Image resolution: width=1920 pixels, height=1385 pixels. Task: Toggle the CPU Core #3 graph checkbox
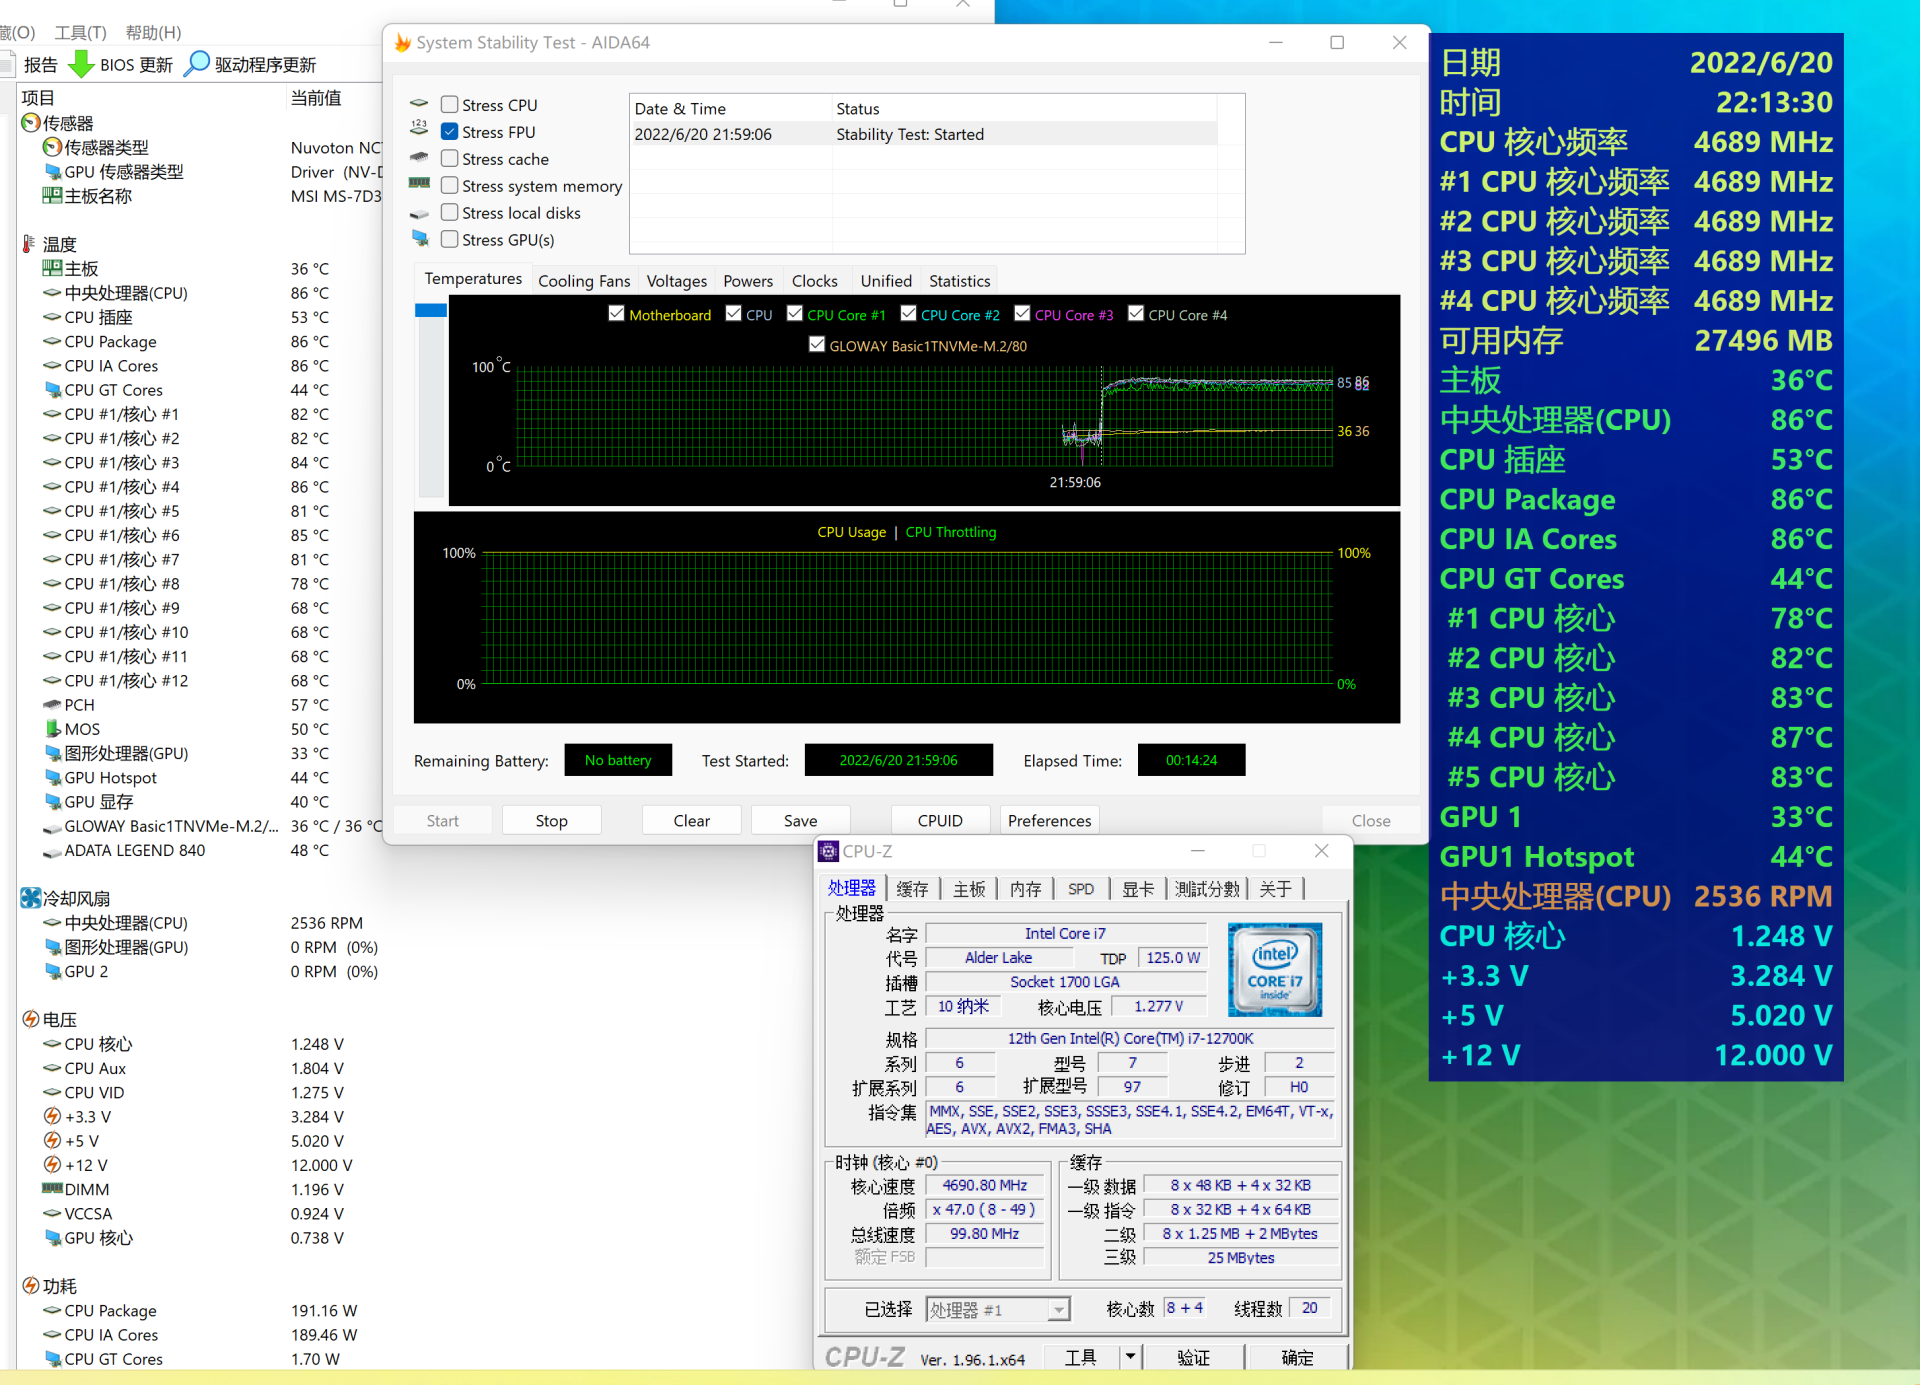(x=1022, y=314)
